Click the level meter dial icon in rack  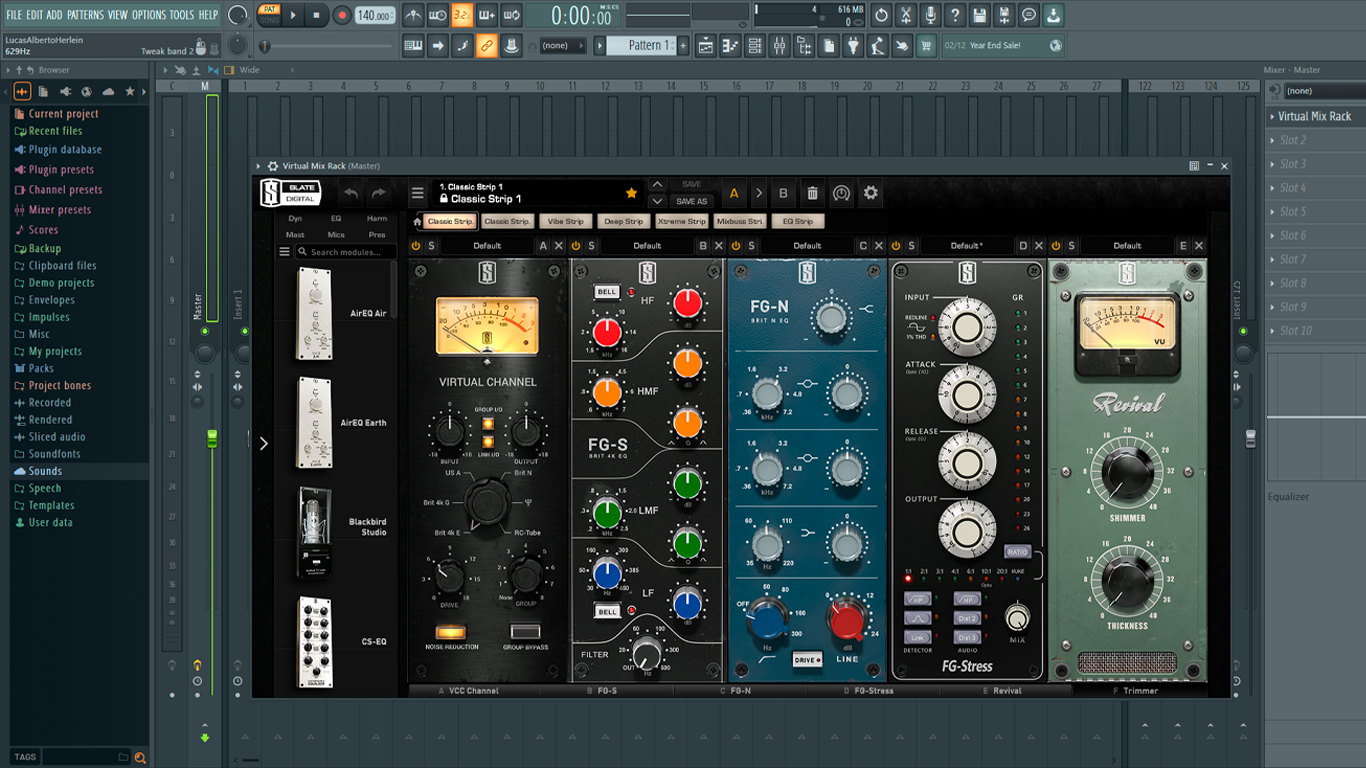tap(841, 193)
